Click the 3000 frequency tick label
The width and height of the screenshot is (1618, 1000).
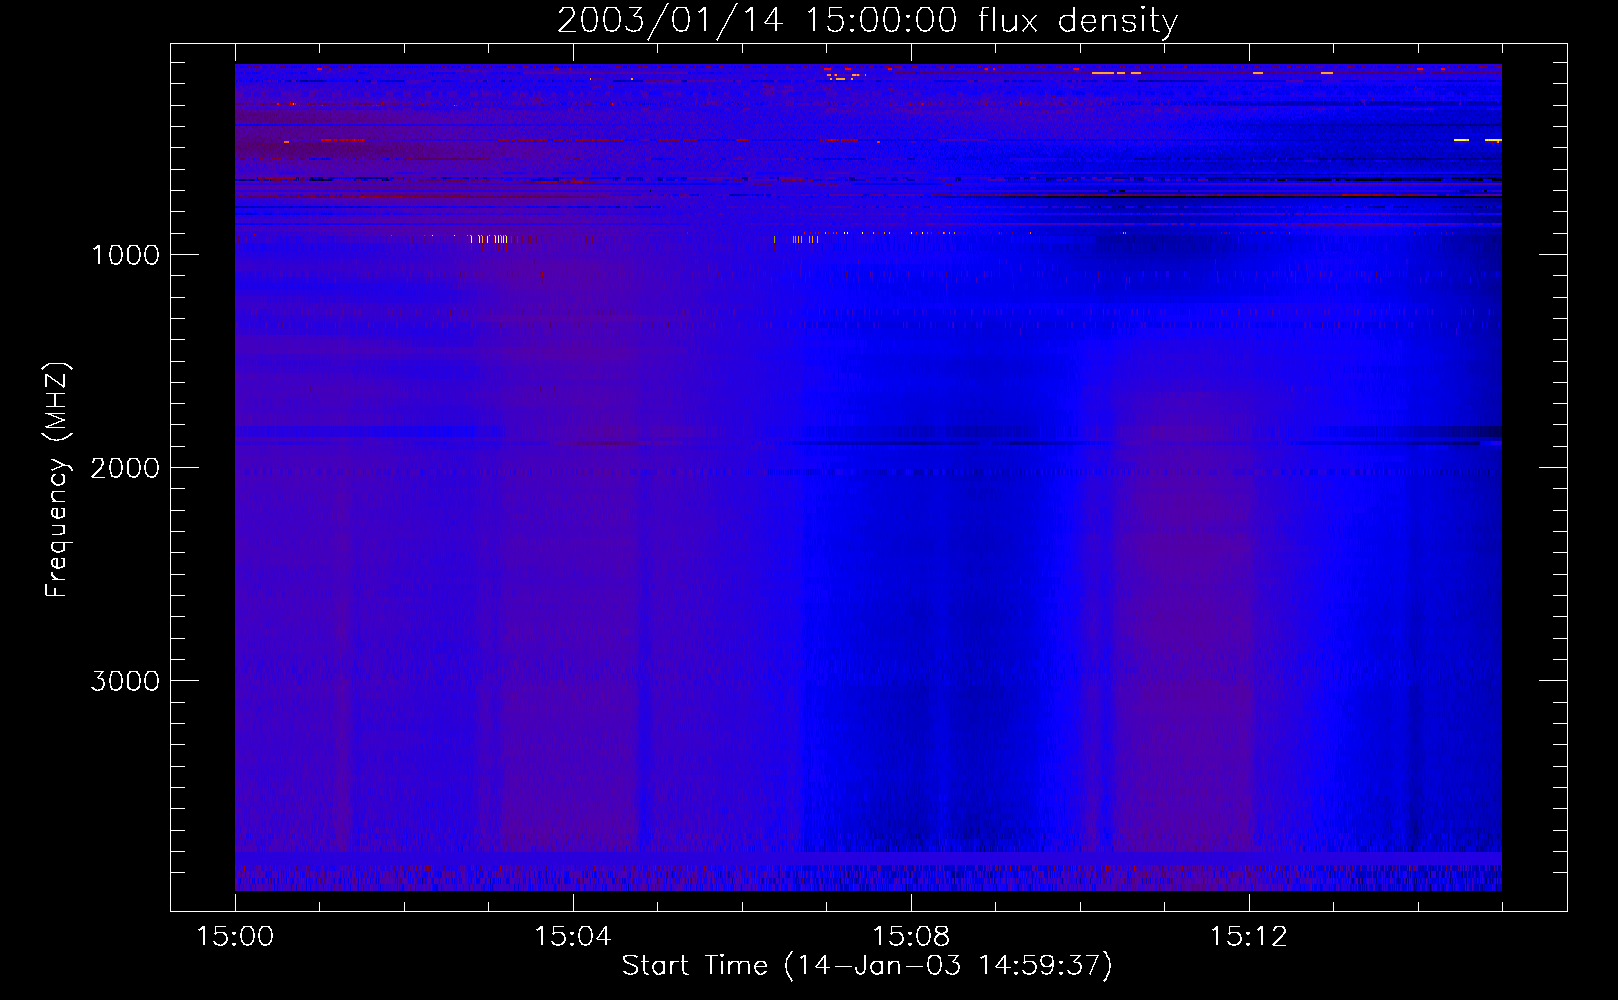(x=125, y=681)
